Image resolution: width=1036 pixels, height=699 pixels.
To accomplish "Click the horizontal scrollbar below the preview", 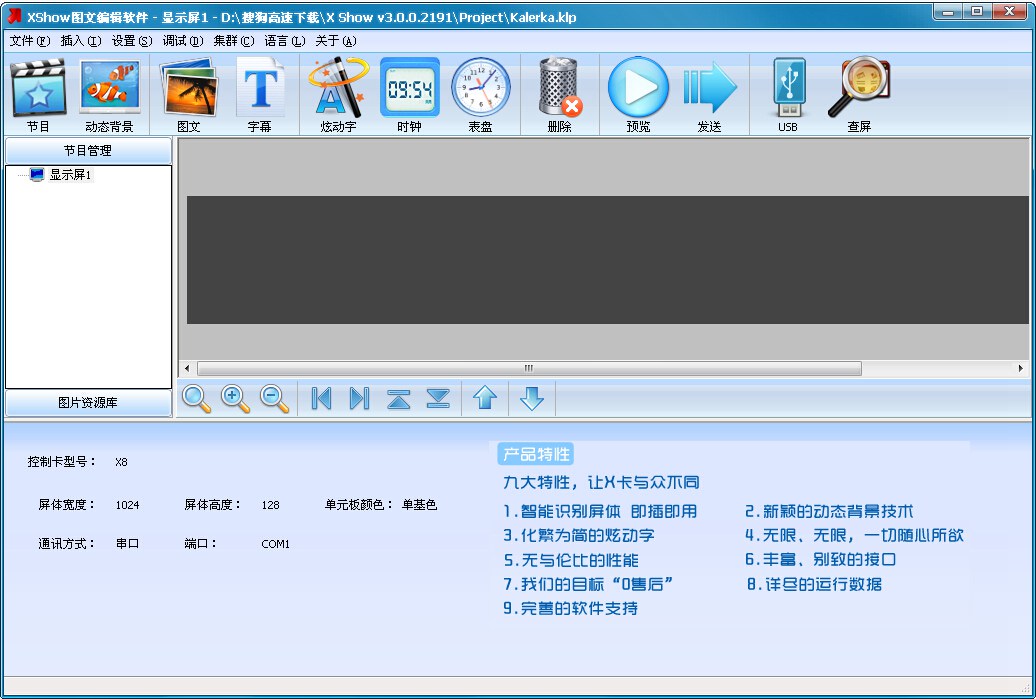I will click(528, 369).
